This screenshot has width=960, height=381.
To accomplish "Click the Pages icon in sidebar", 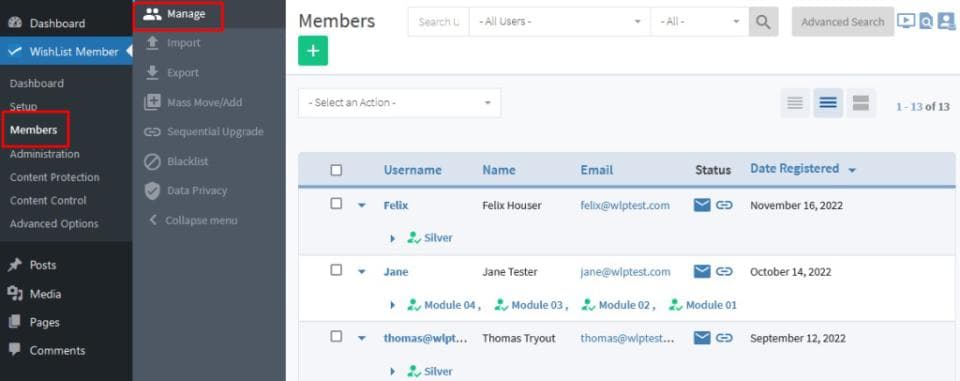I will (x=15, y=322).
